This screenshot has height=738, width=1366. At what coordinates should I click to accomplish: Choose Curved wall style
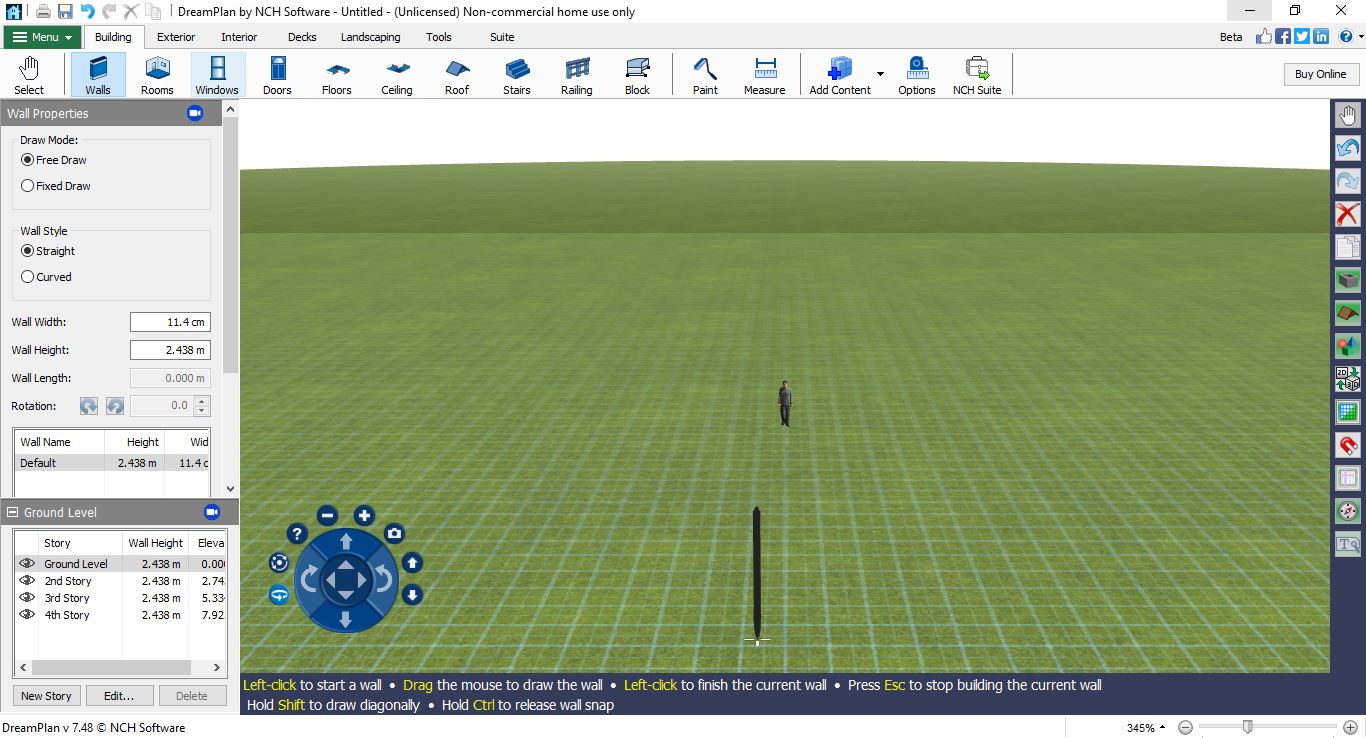47,277
